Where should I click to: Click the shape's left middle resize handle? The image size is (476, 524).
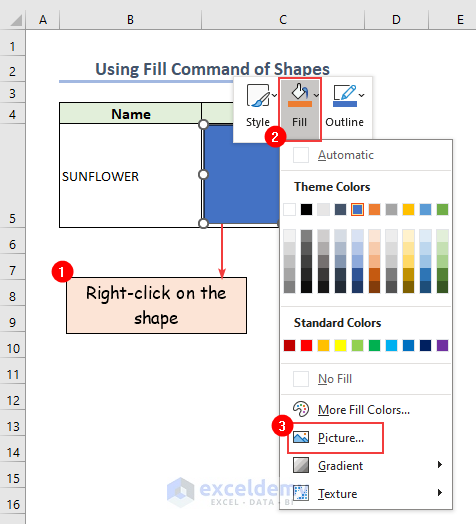(x=203, y=174)
